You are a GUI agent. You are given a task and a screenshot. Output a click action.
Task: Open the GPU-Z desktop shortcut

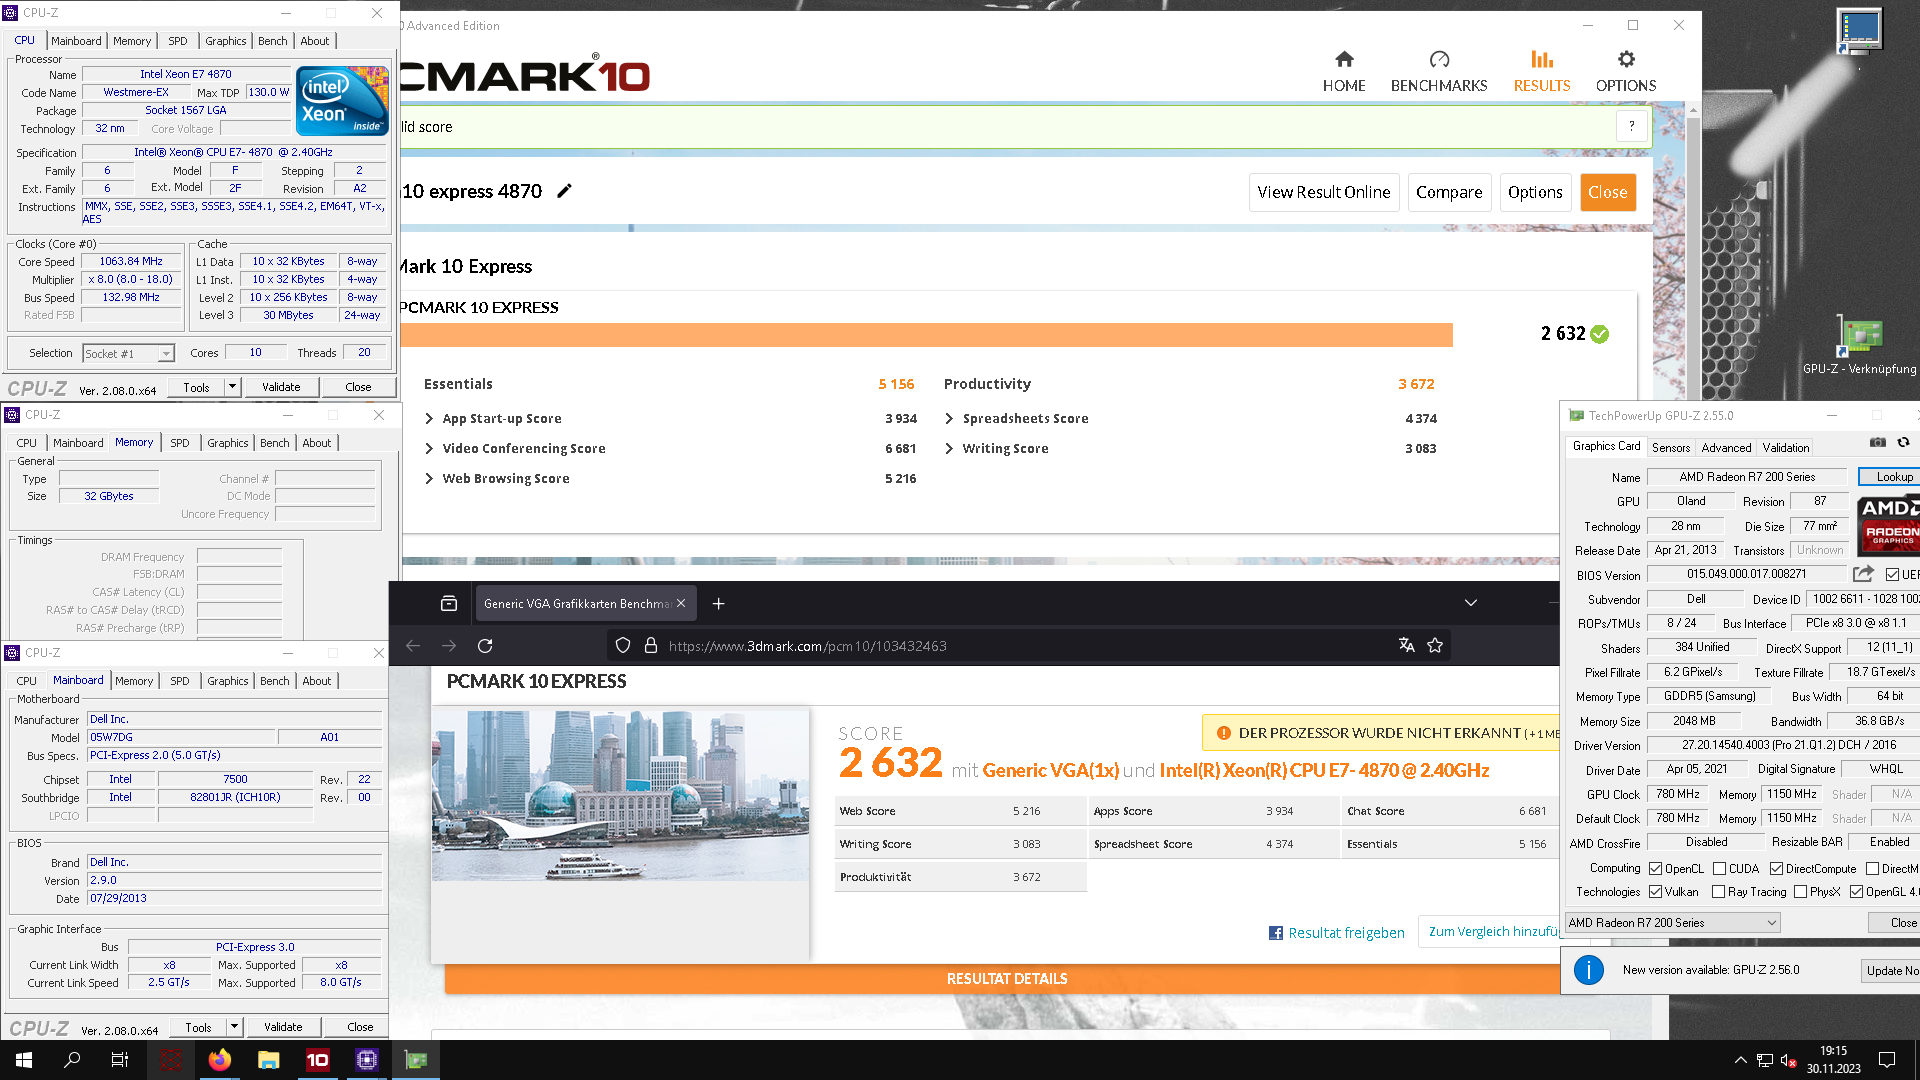pyautogui.click(x=1859, y=344)
